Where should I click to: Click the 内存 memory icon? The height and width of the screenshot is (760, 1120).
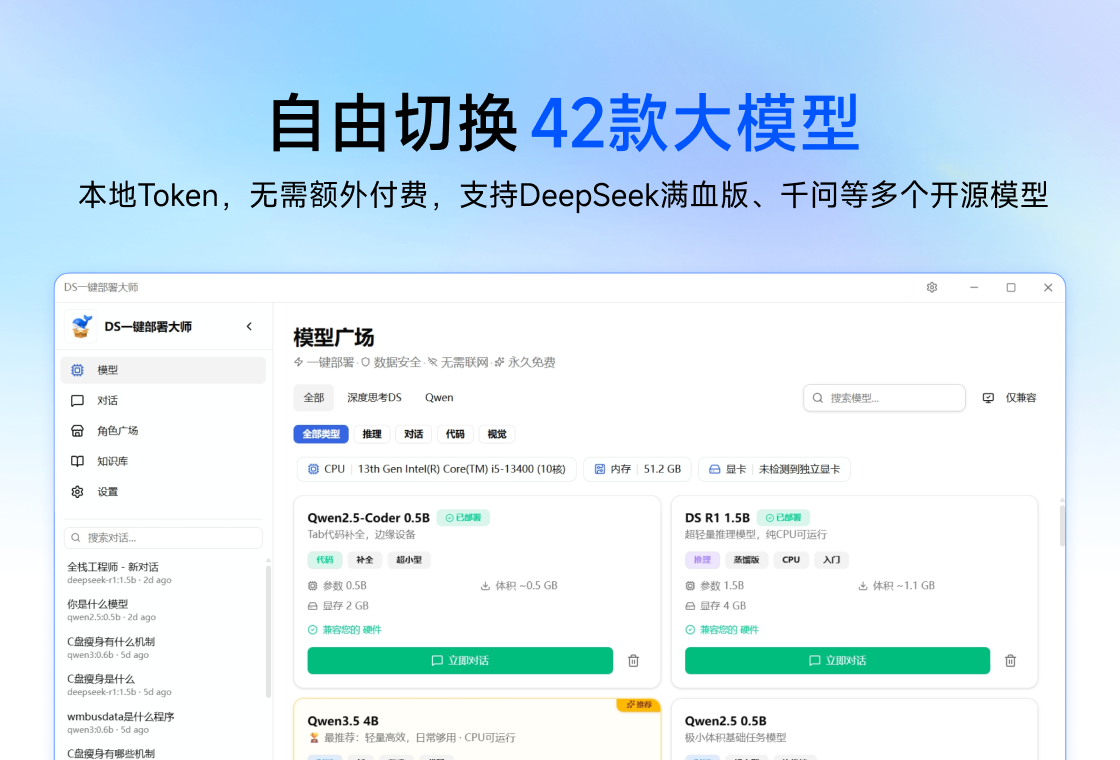(x=599, y=469)
